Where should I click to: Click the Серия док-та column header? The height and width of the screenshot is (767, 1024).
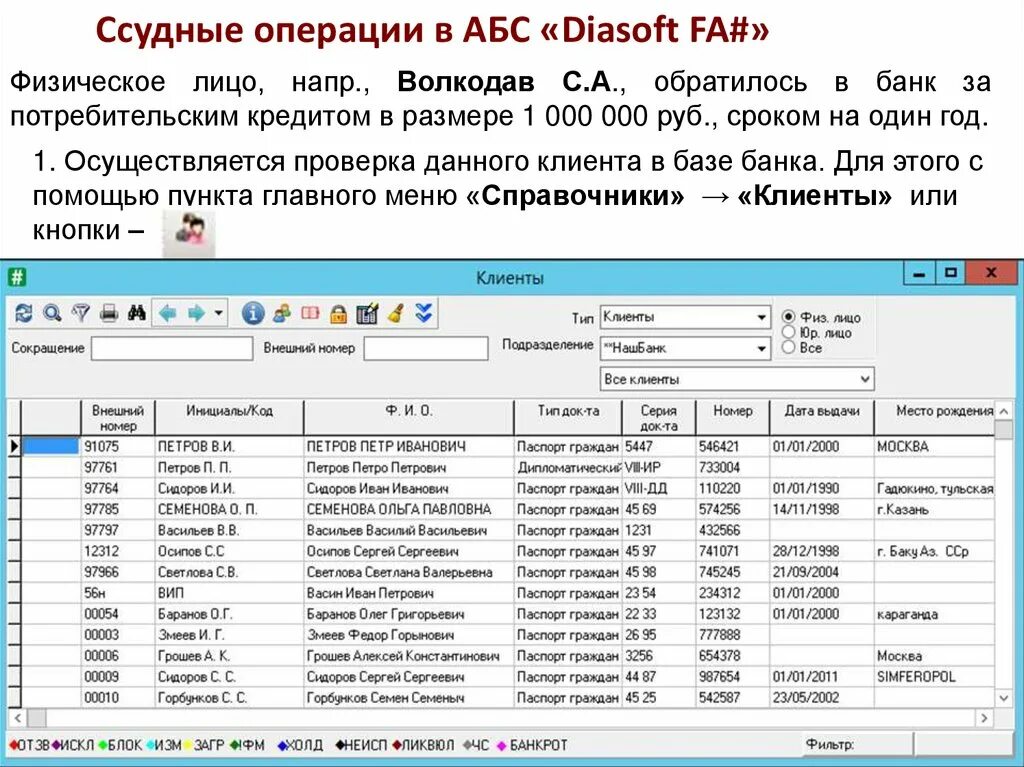click(x=658, y=418)
